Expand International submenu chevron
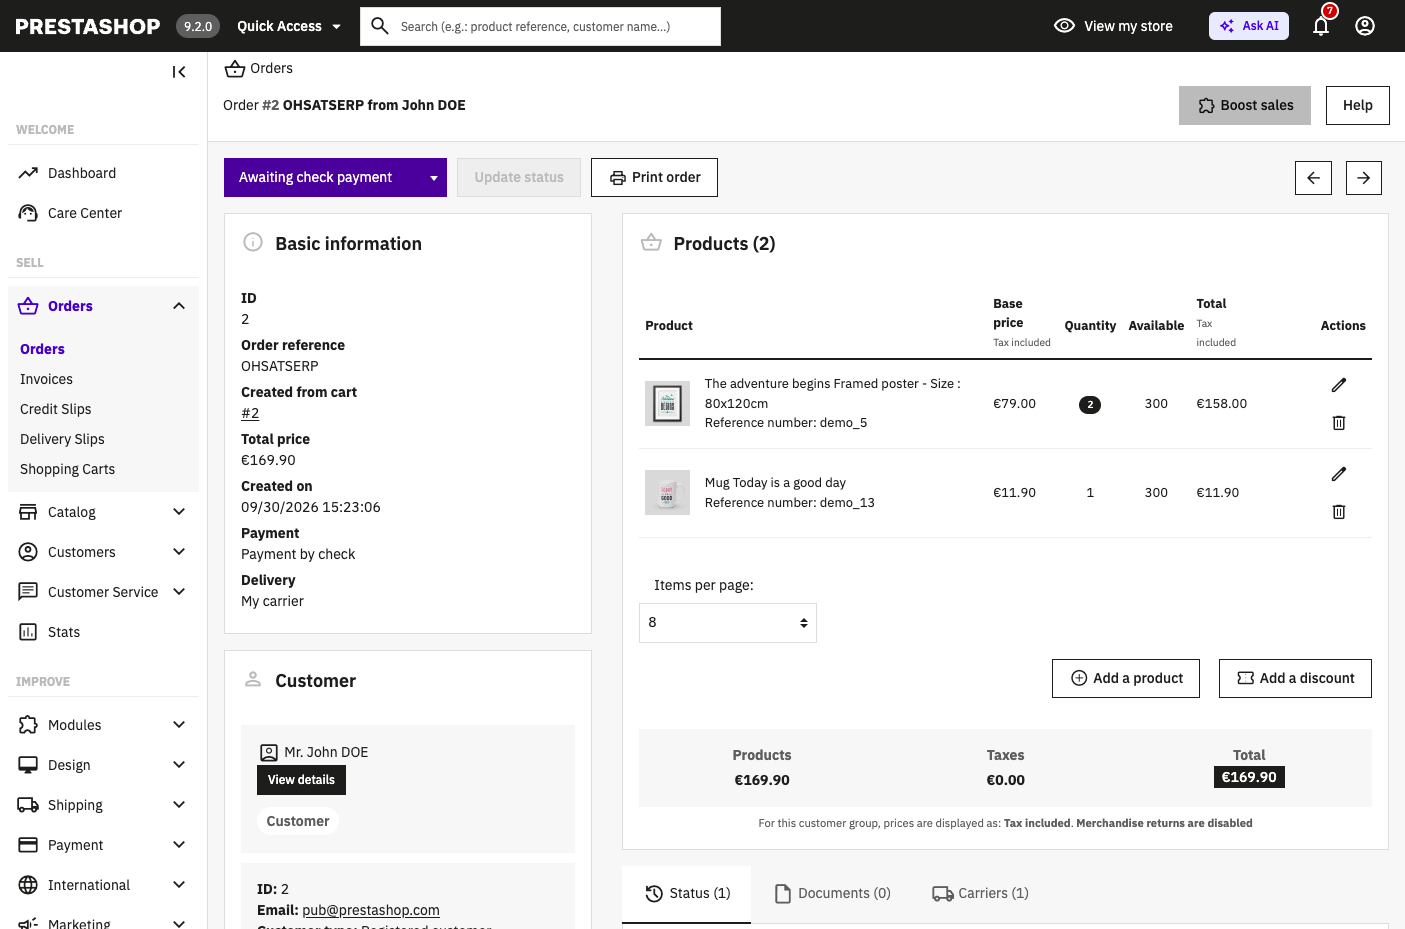Viewport: 1405px width, 929px height. tap(179, 885)
